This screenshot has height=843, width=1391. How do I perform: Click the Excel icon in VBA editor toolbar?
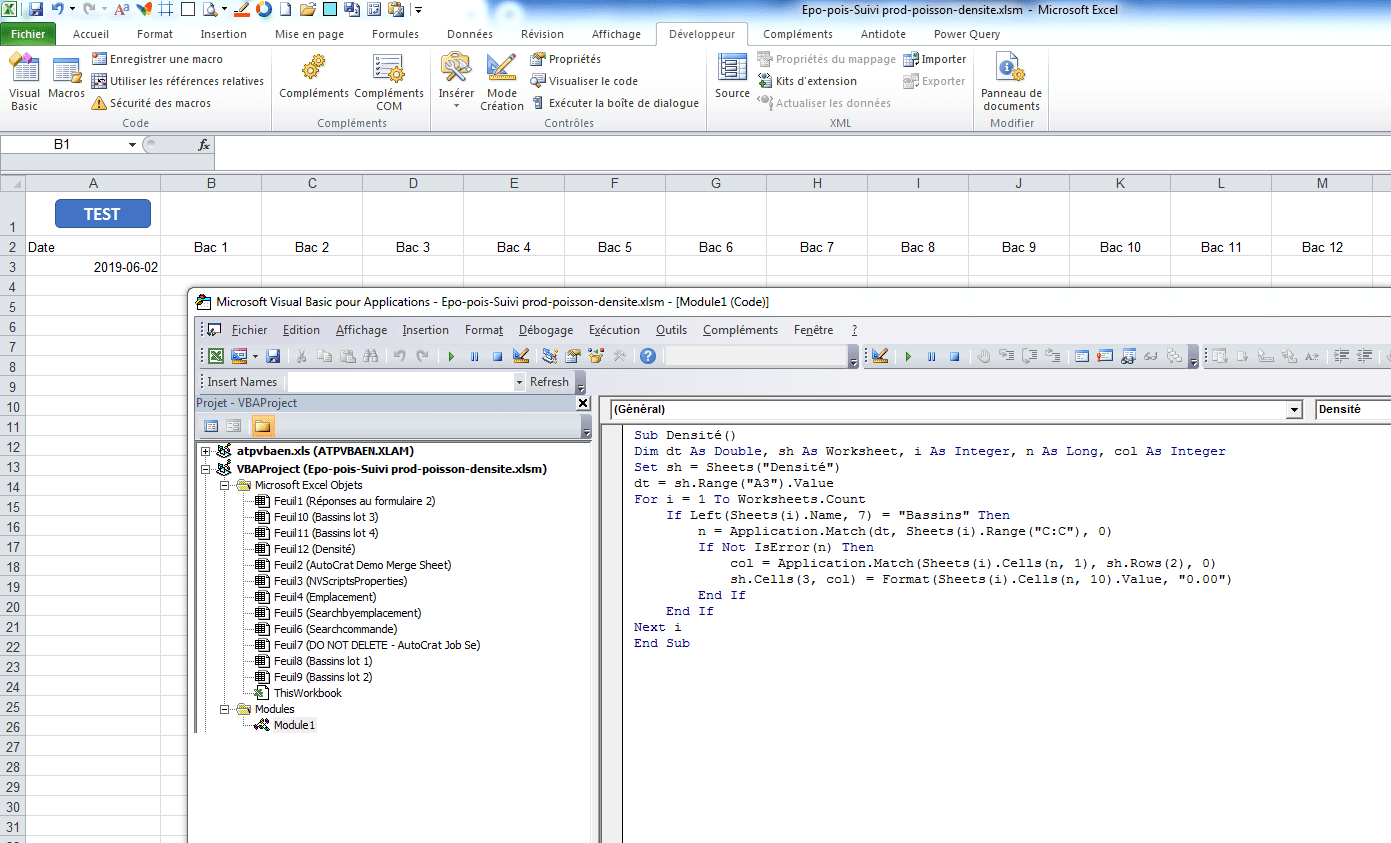pyautogui.click(x=216, y=356)
